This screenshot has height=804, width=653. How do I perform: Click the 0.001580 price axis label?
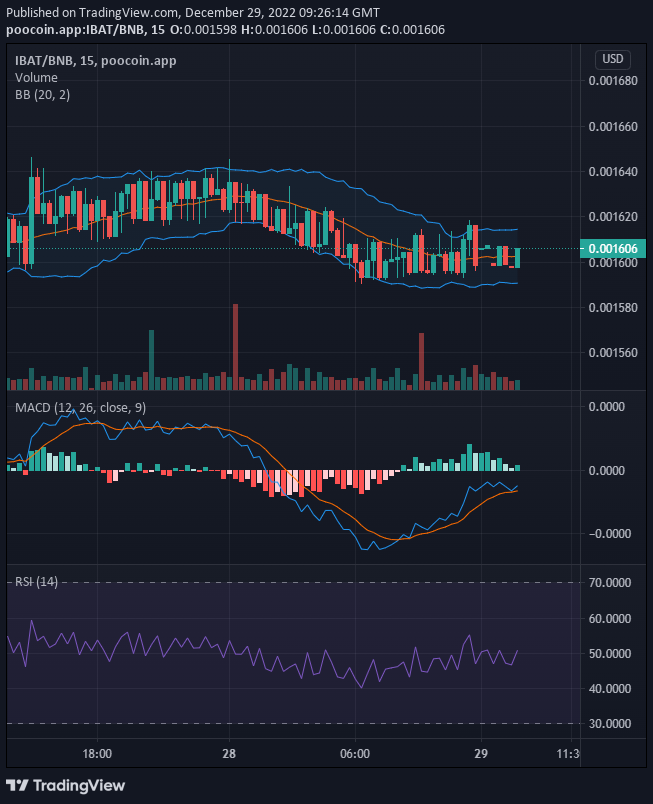(613, 308)
